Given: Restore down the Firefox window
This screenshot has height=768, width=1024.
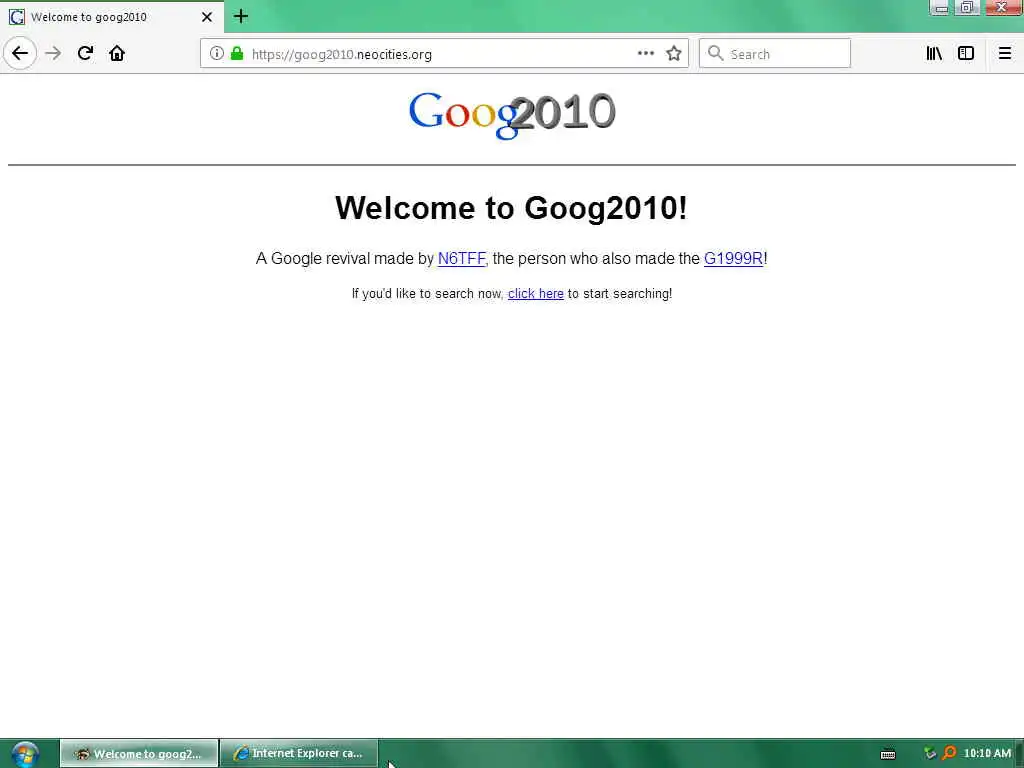Looking at the screenshot, I should (x=967, y=8).
